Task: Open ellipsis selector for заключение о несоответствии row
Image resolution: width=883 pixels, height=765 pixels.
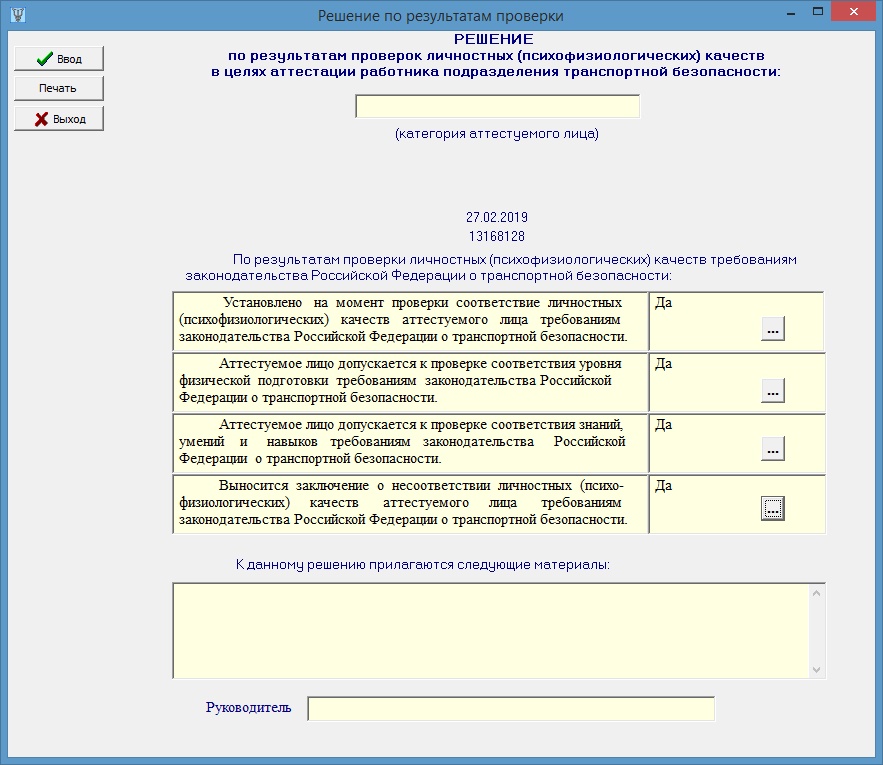Action: (772, 509)
